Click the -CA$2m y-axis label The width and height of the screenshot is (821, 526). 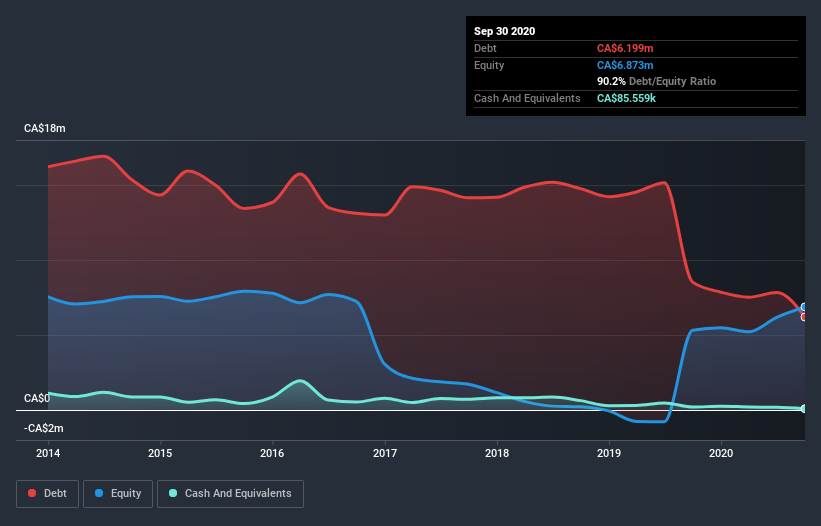(x=43, y=428)
